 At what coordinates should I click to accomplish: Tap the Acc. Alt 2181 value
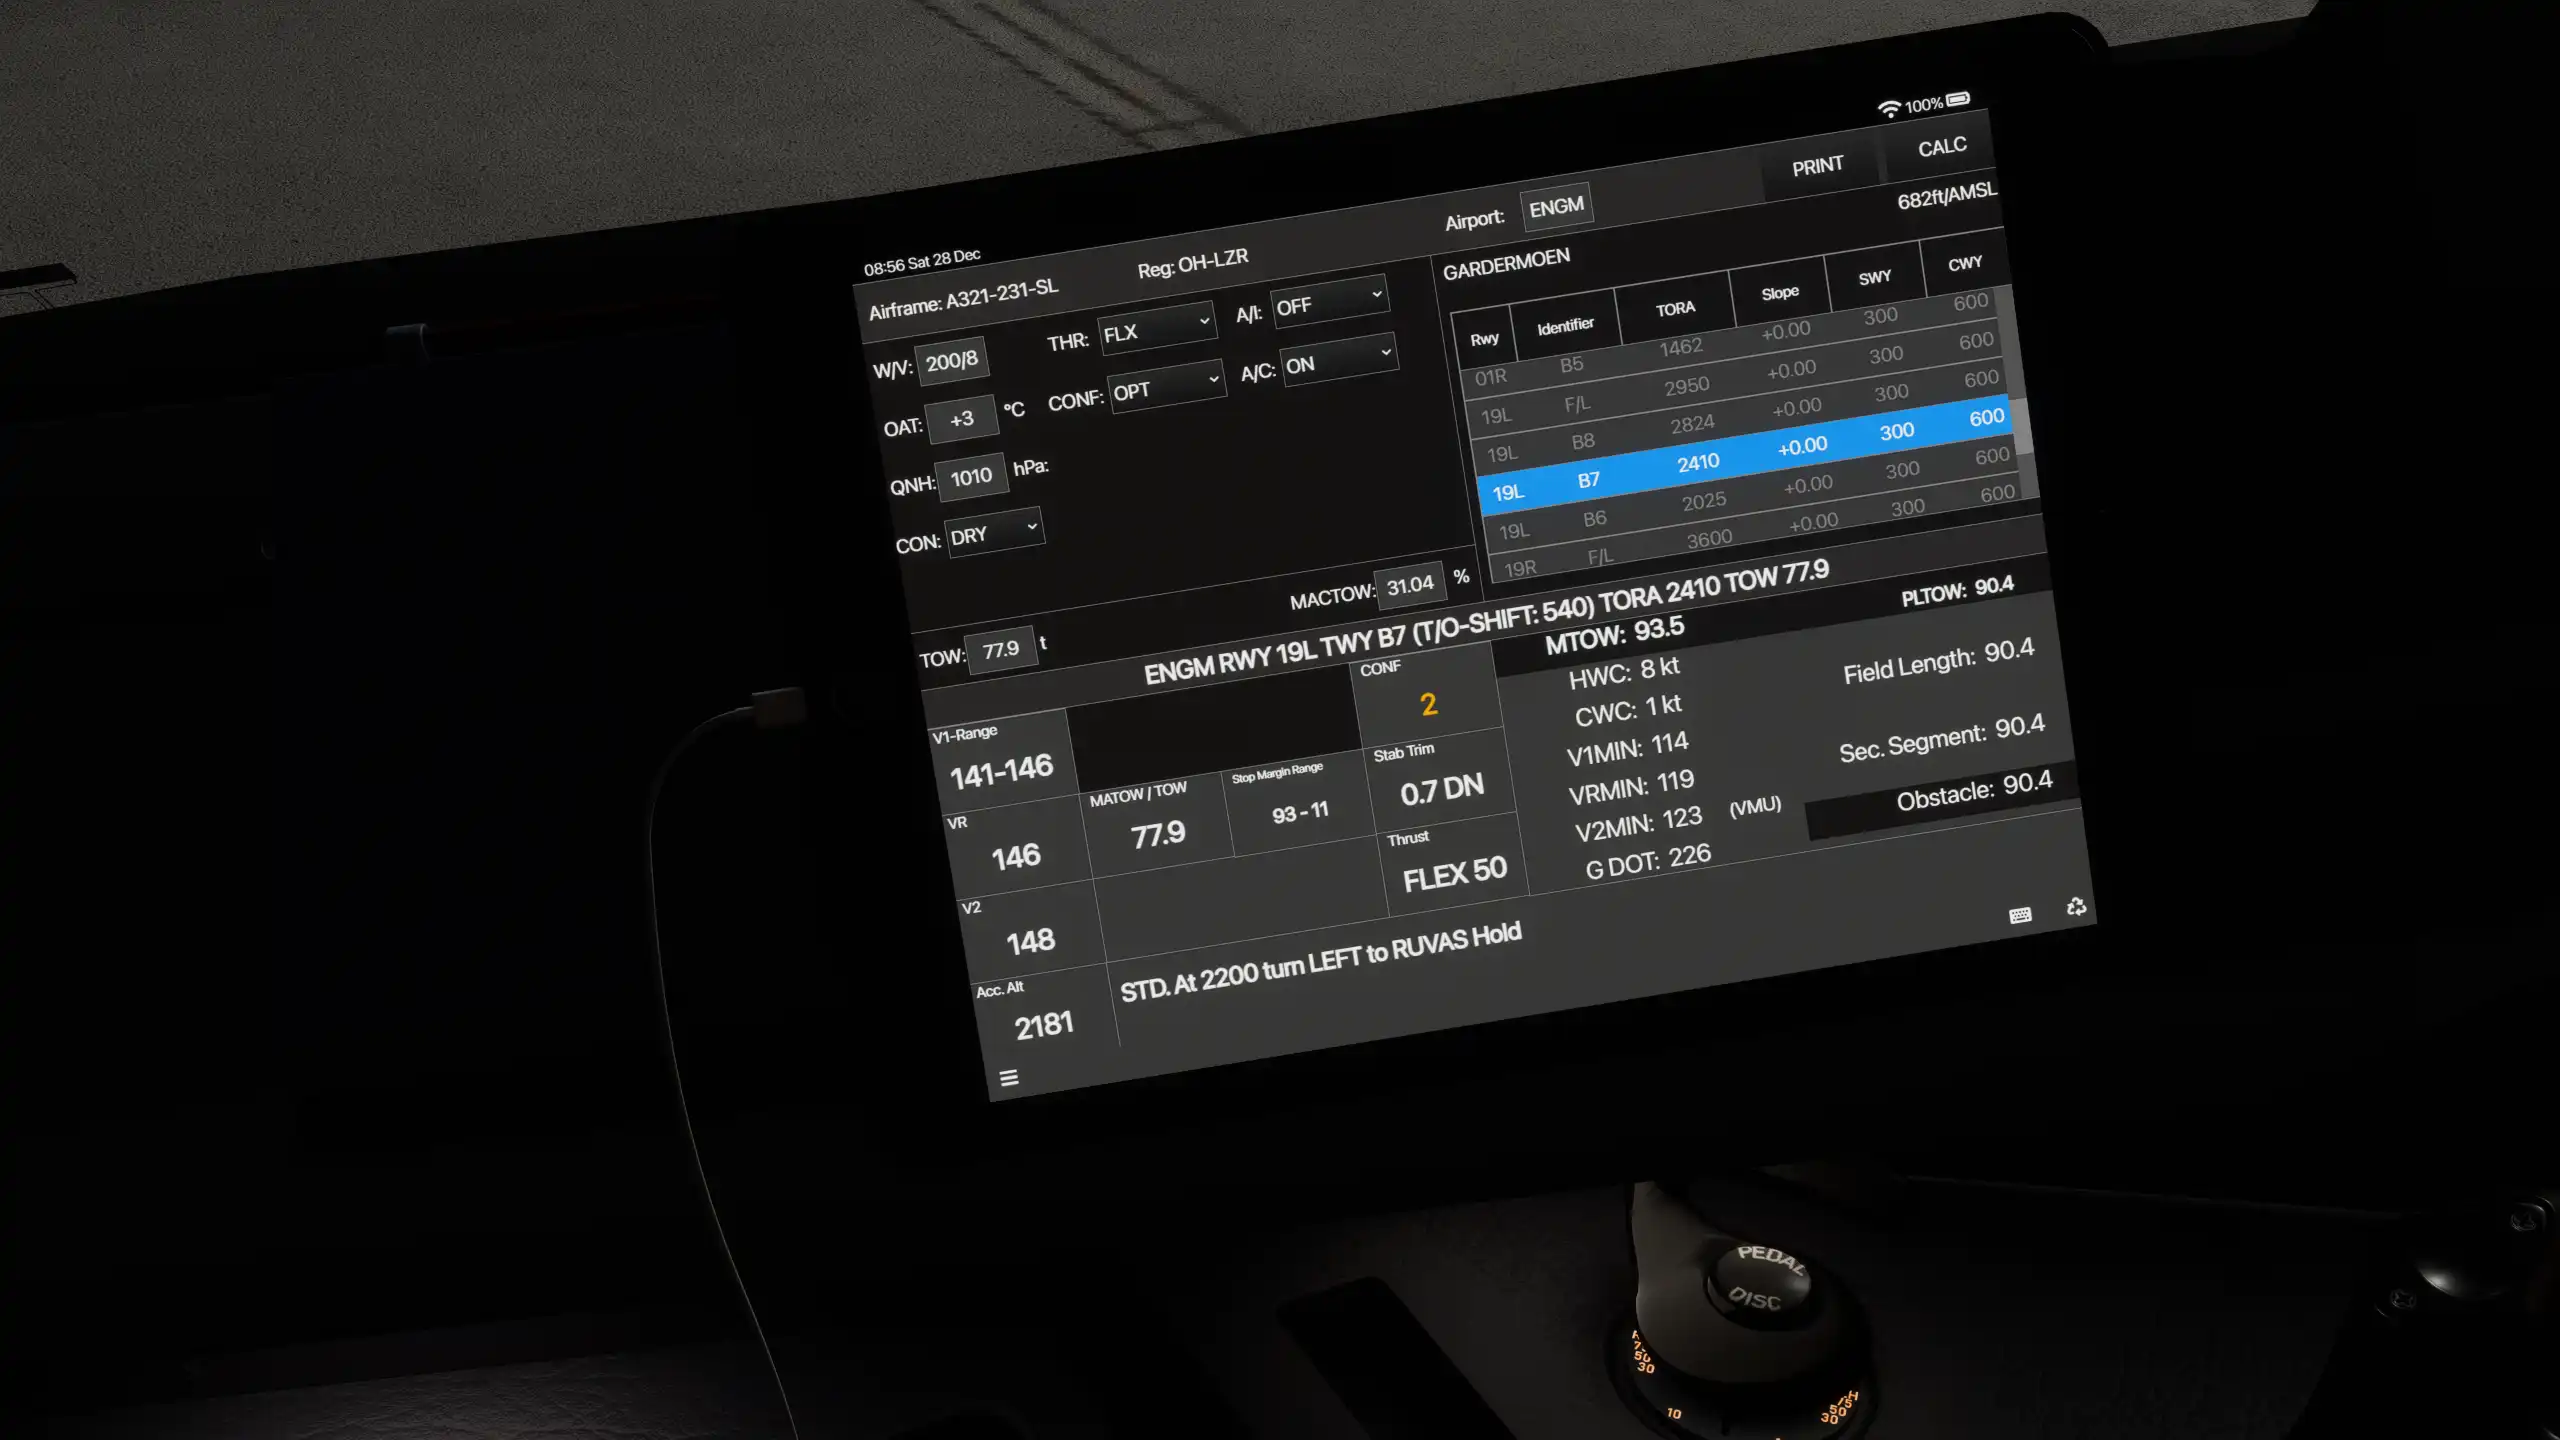pos(1044,1026)
